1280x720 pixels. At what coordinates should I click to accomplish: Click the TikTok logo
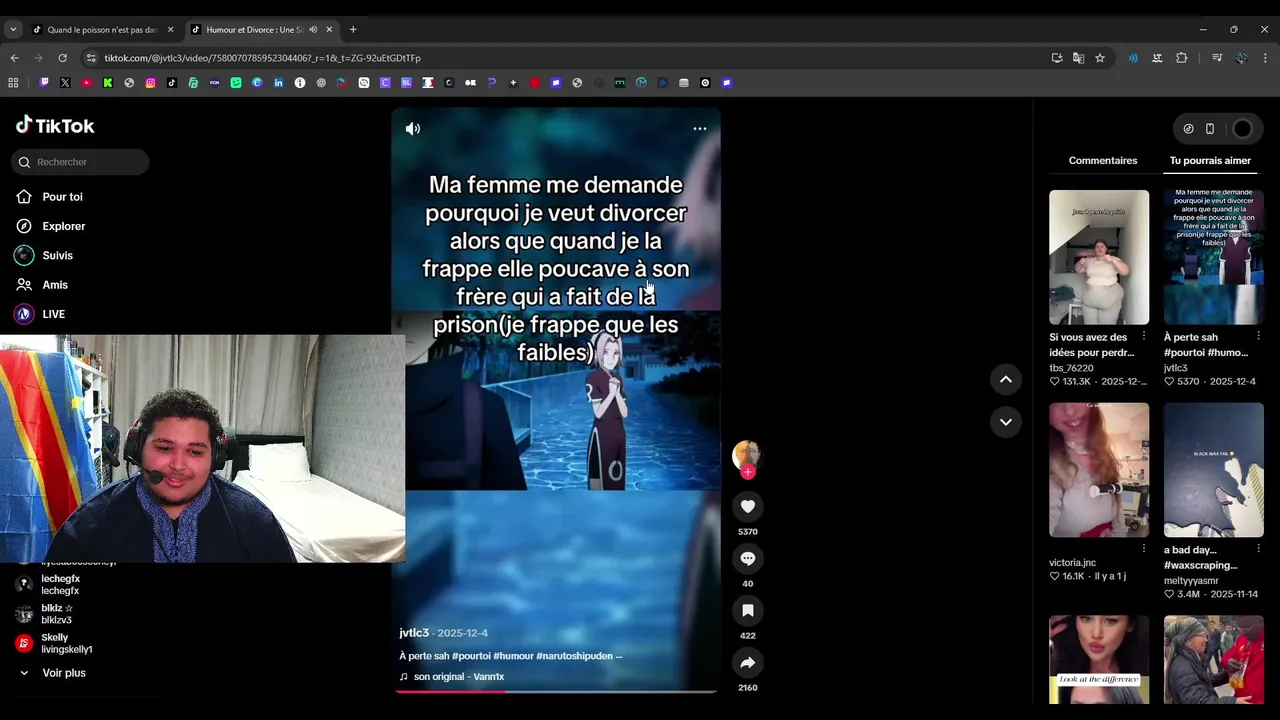coord(55,126)
